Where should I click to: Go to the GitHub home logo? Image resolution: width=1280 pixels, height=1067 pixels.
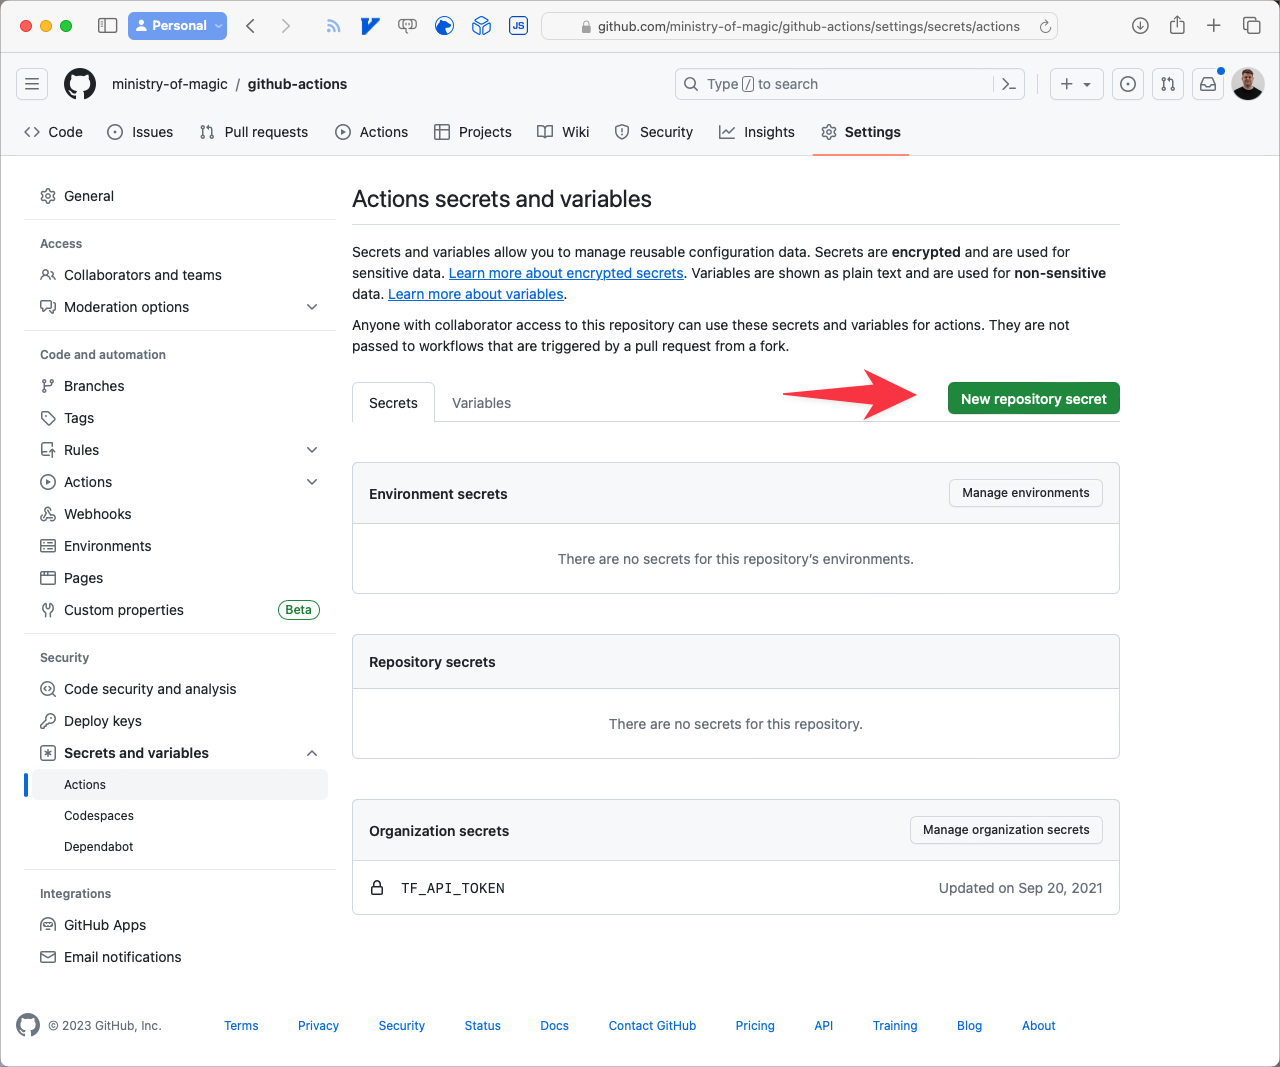click(x=80, y=84)
